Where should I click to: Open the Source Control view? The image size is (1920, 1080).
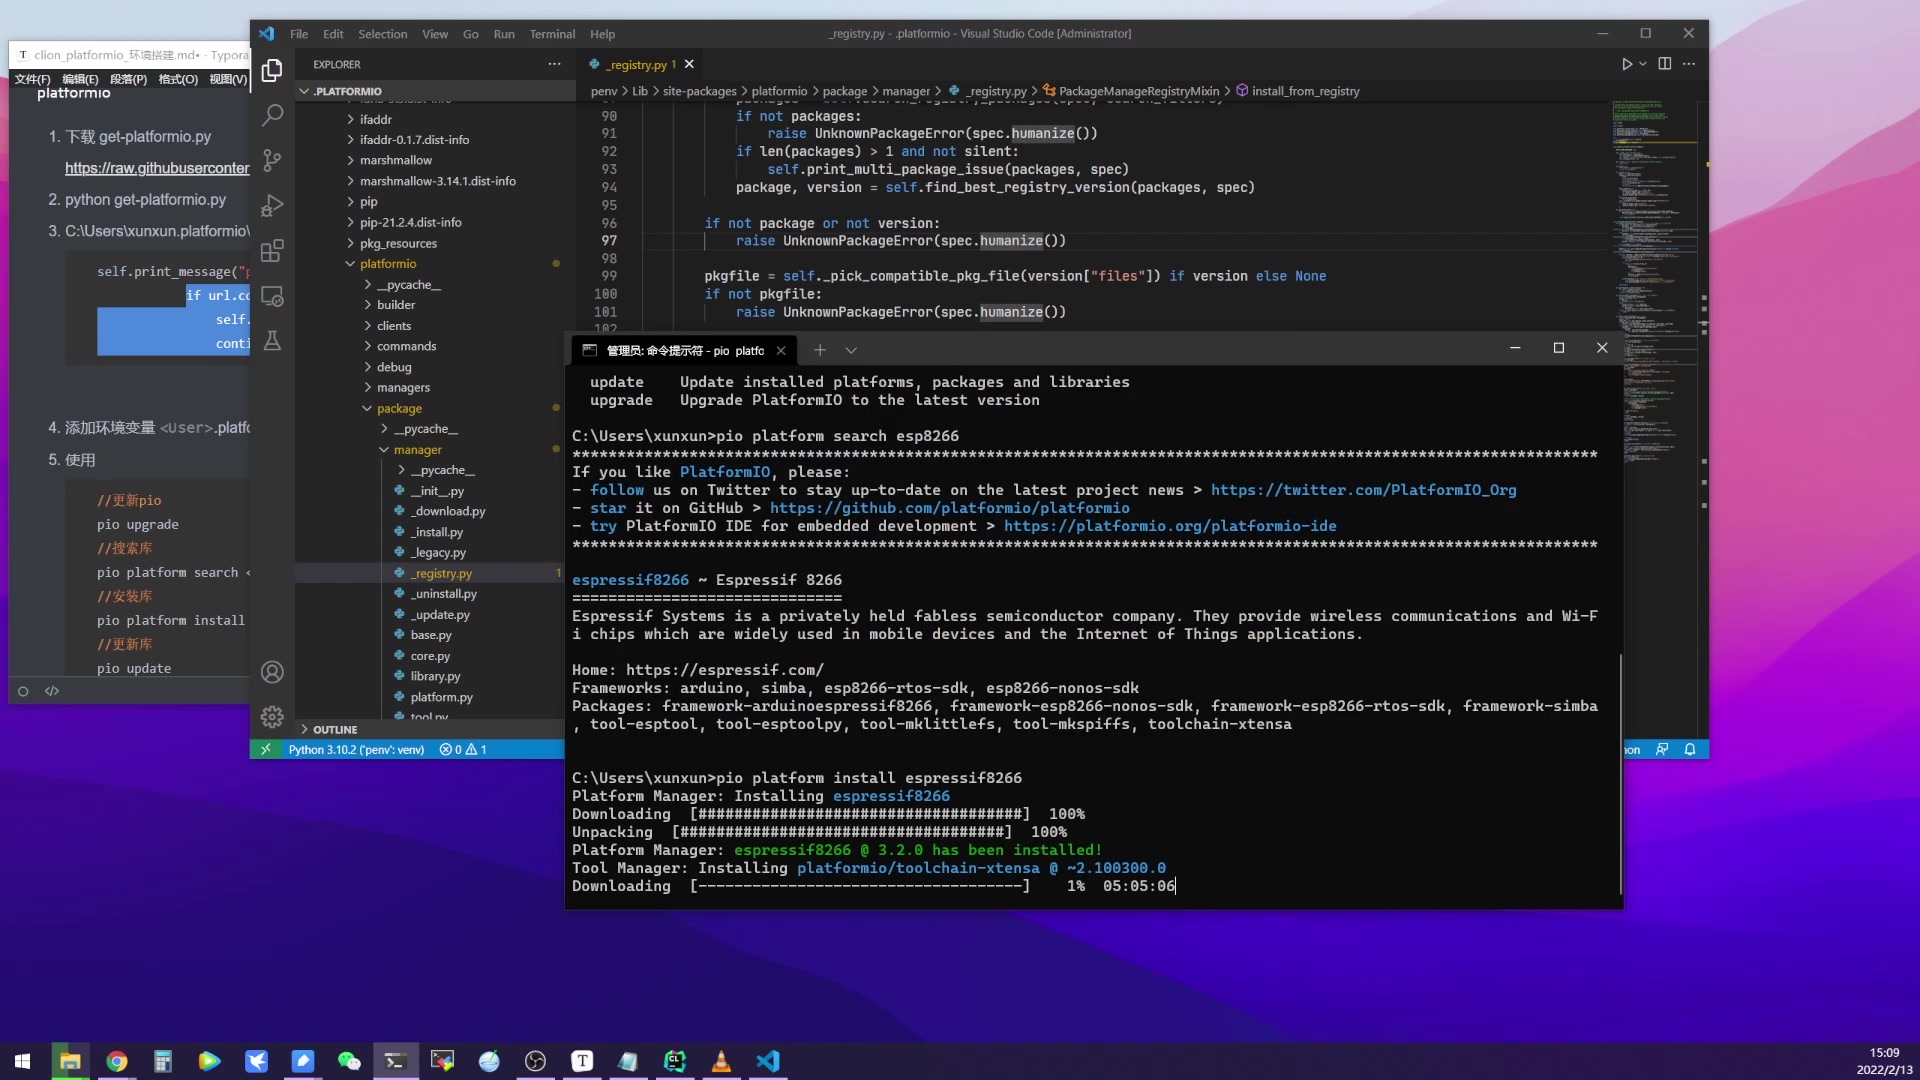(272, 160)
